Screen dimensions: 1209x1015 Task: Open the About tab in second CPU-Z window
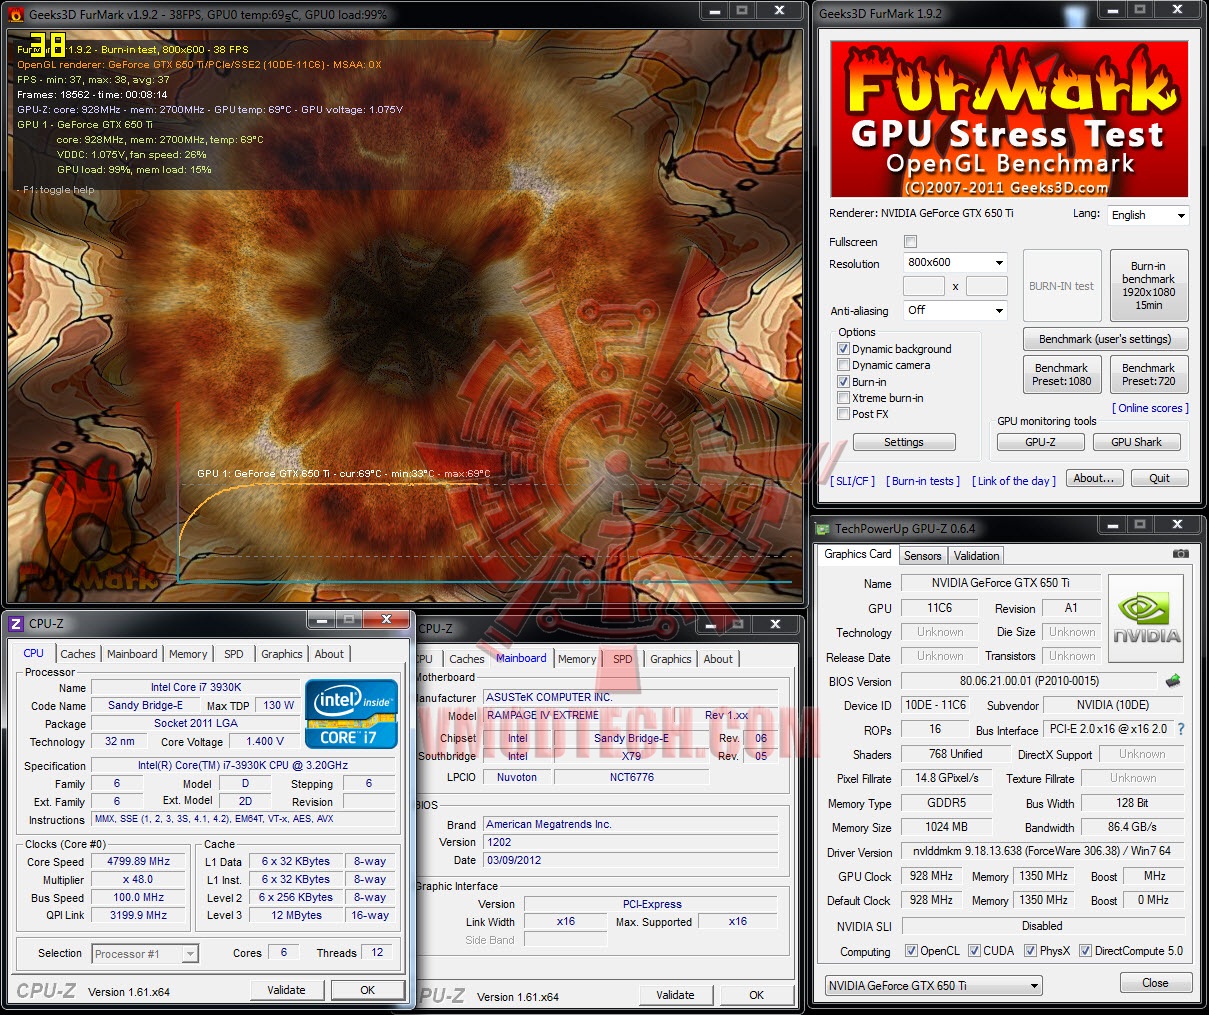point(718,659)
